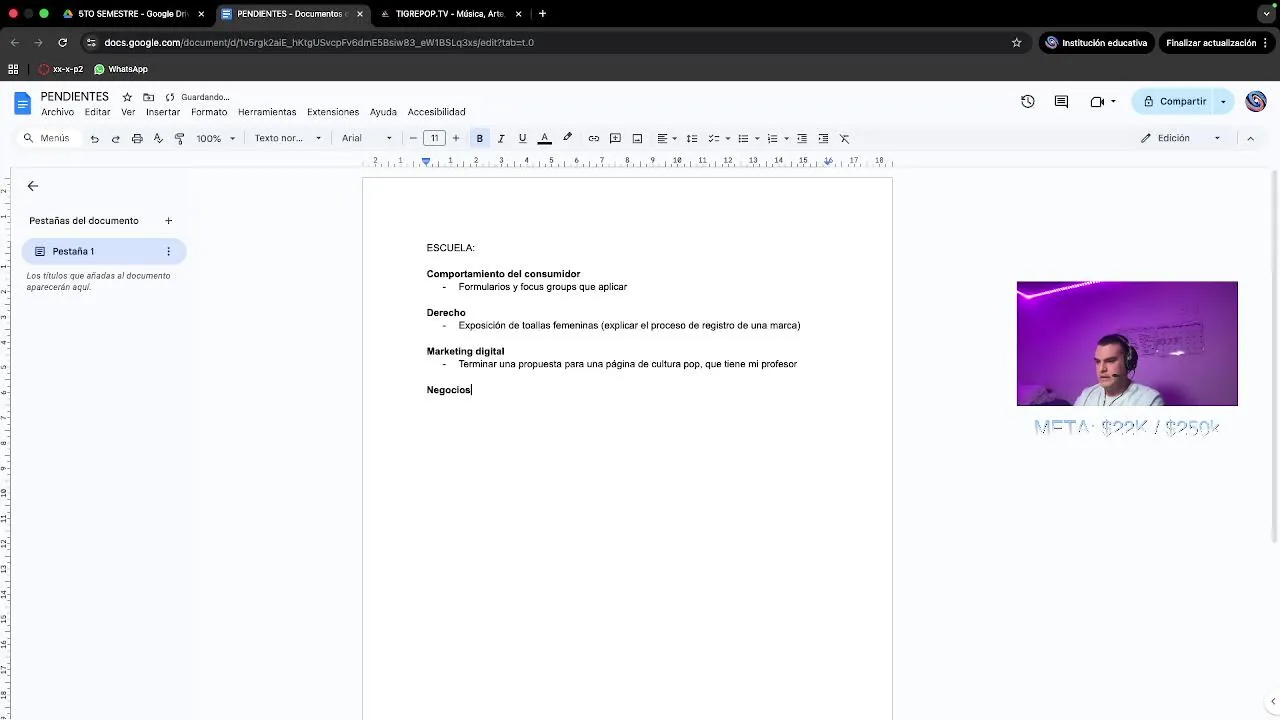1280x720 pixels.
Task: Open version history clock icon
Action: pyautogui.click(x=1027, y=101)
